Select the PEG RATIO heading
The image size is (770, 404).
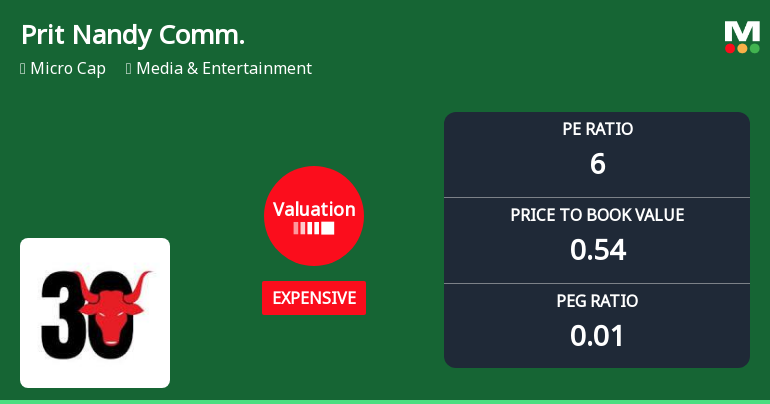[x=597, y=301]
